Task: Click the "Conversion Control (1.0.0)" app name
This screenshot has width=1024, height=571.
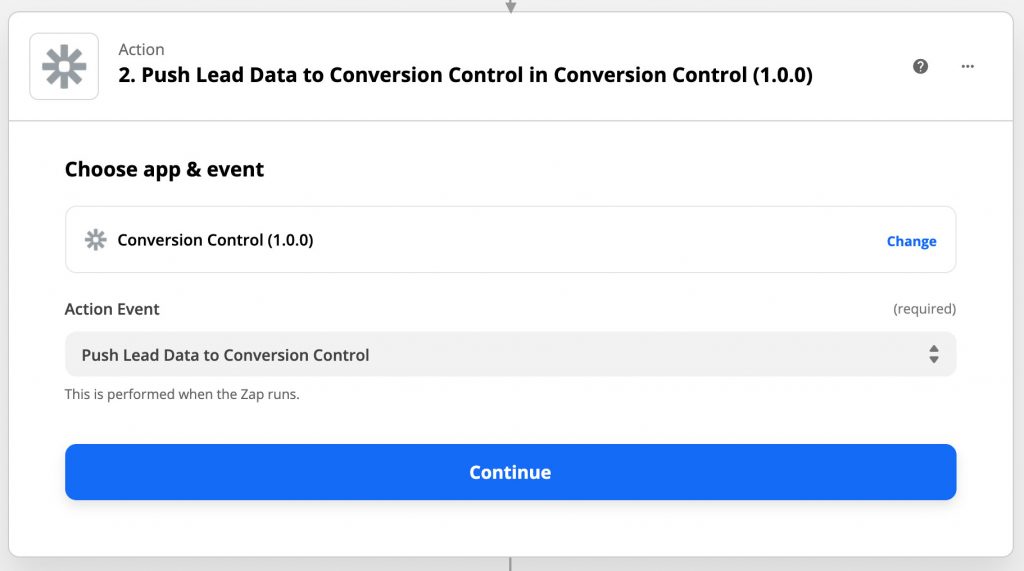Action: tap(215, 240)
